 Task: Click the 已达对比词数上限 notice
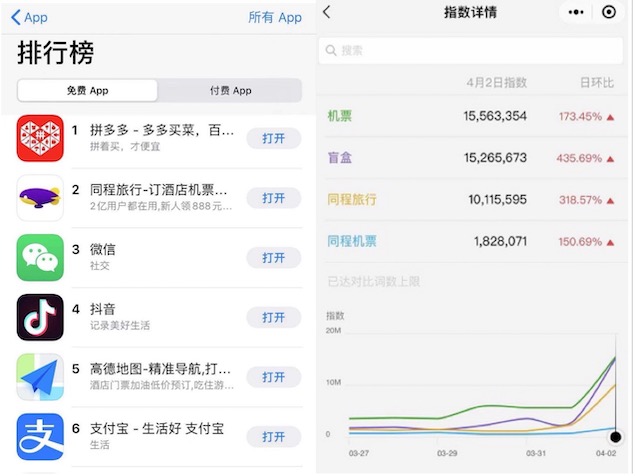373,281
